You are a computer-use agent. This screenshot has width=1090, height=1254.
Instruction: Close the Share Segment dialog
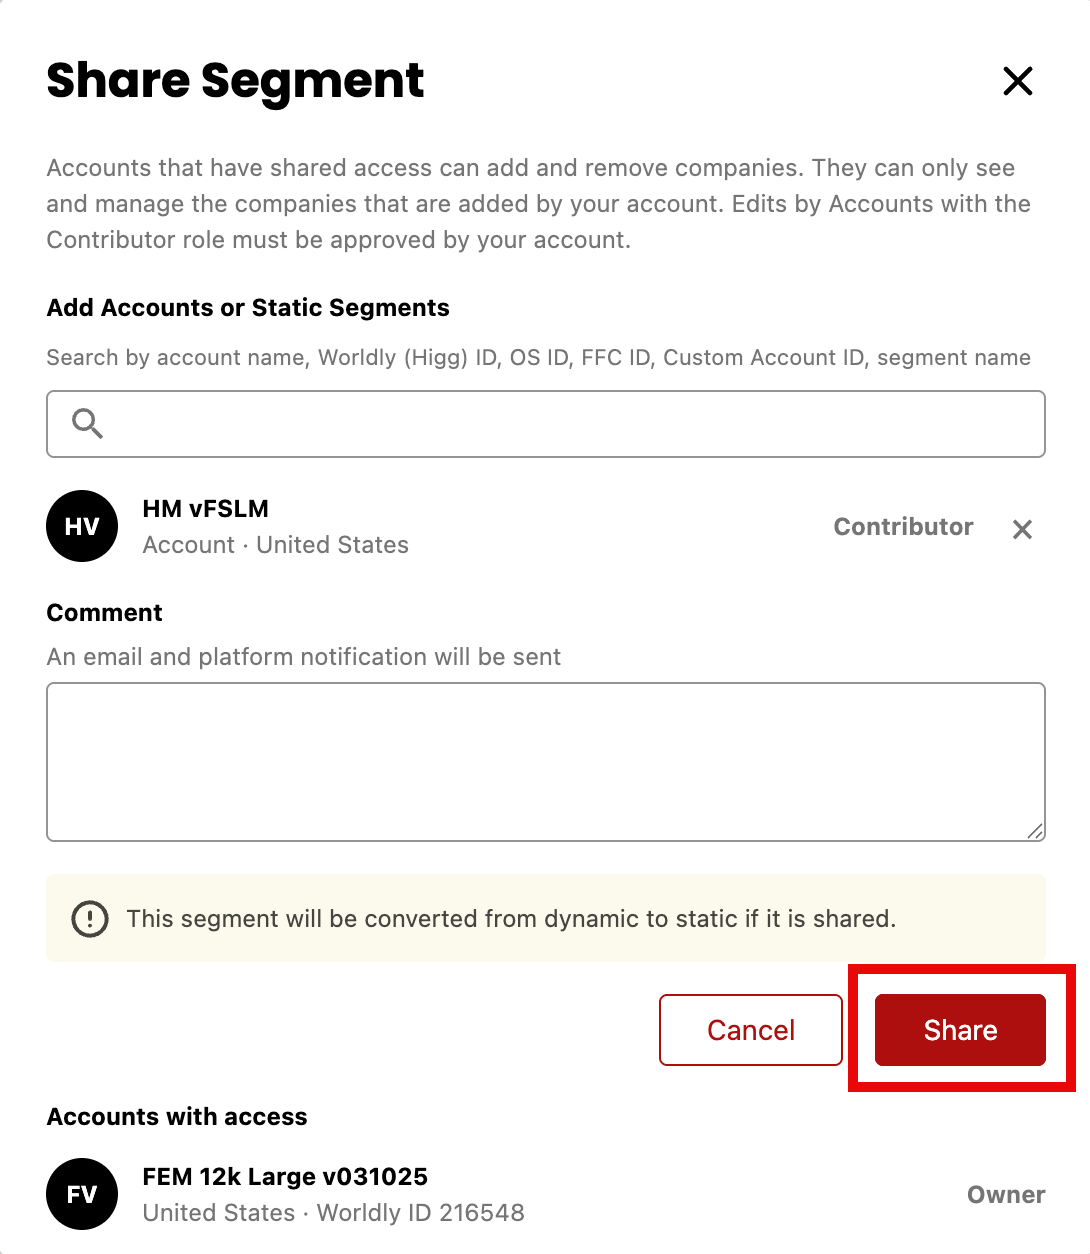coord(1018,81)
